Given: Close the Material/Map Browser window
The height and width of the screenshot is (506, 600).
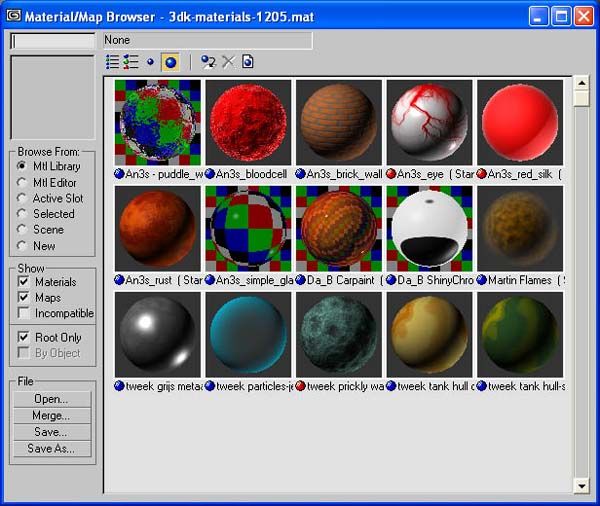Looking at the screenshot, I should coord(584,16).
